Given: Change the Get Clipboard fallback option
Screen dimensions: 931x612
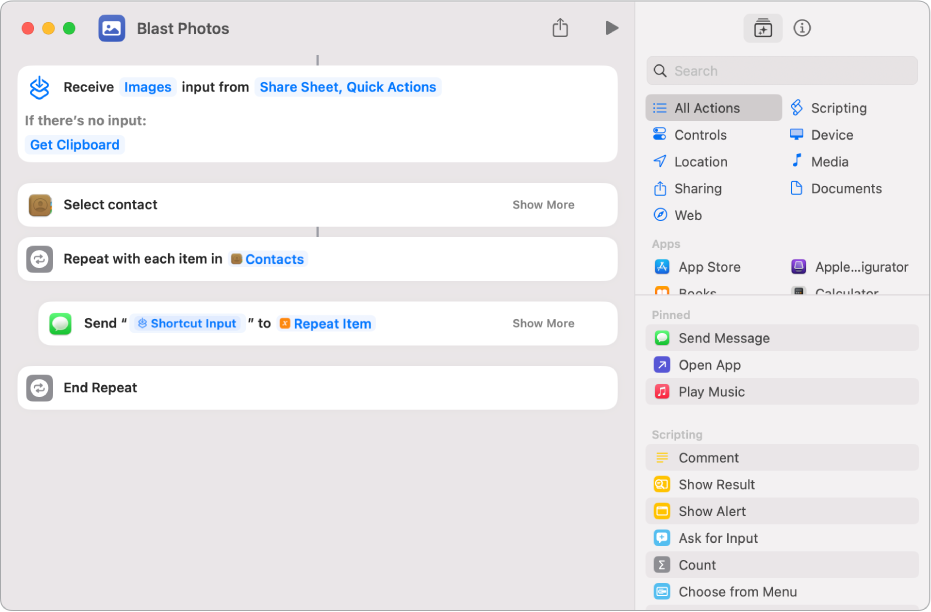Looking at the screenshot, I should pos(75,145).
